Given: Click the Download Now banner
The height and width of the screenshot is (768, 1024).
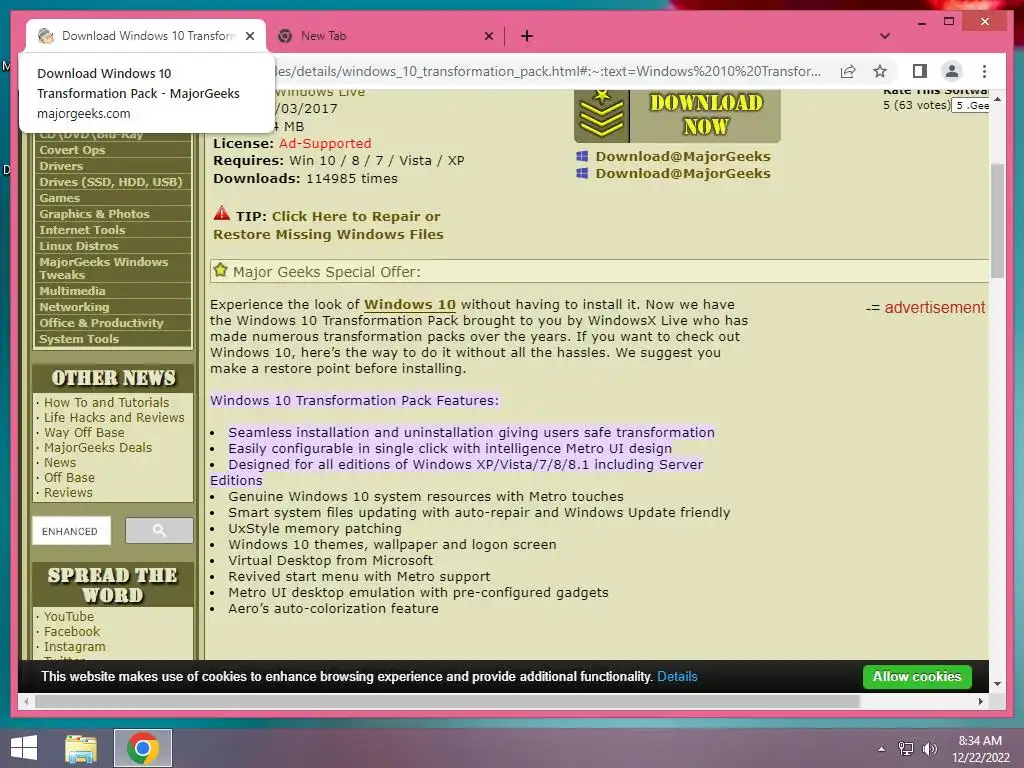Looking at the screenshot, I should (x=677, y=116).
